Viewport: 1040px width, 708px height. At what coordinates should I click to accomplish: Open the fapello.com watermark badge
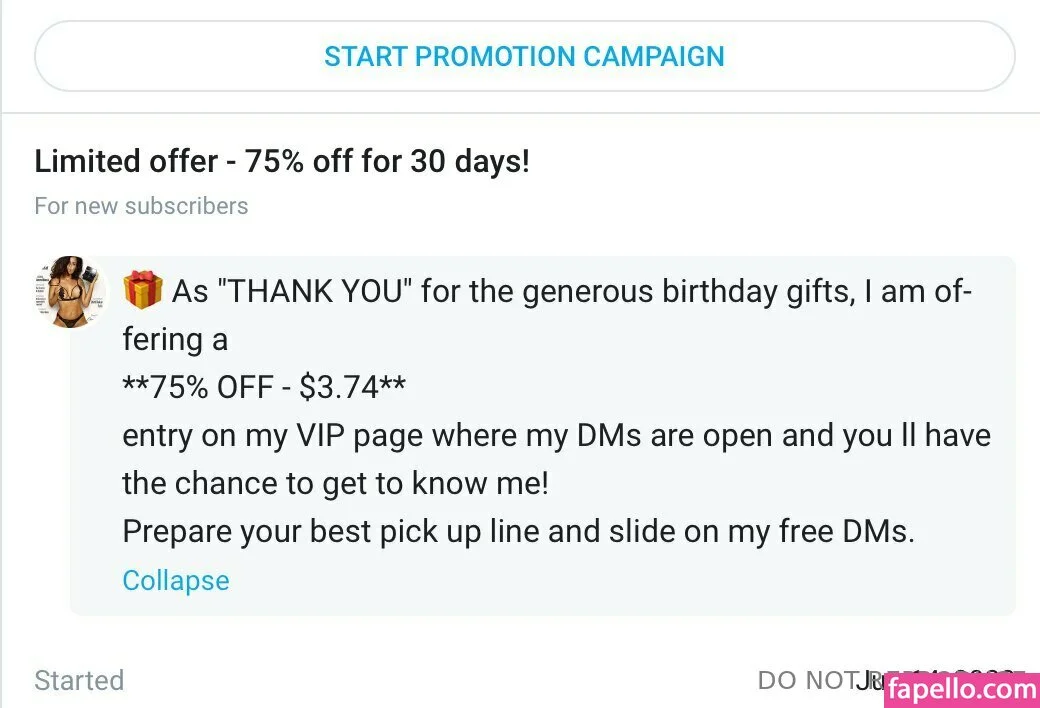[x=961, y=688]
